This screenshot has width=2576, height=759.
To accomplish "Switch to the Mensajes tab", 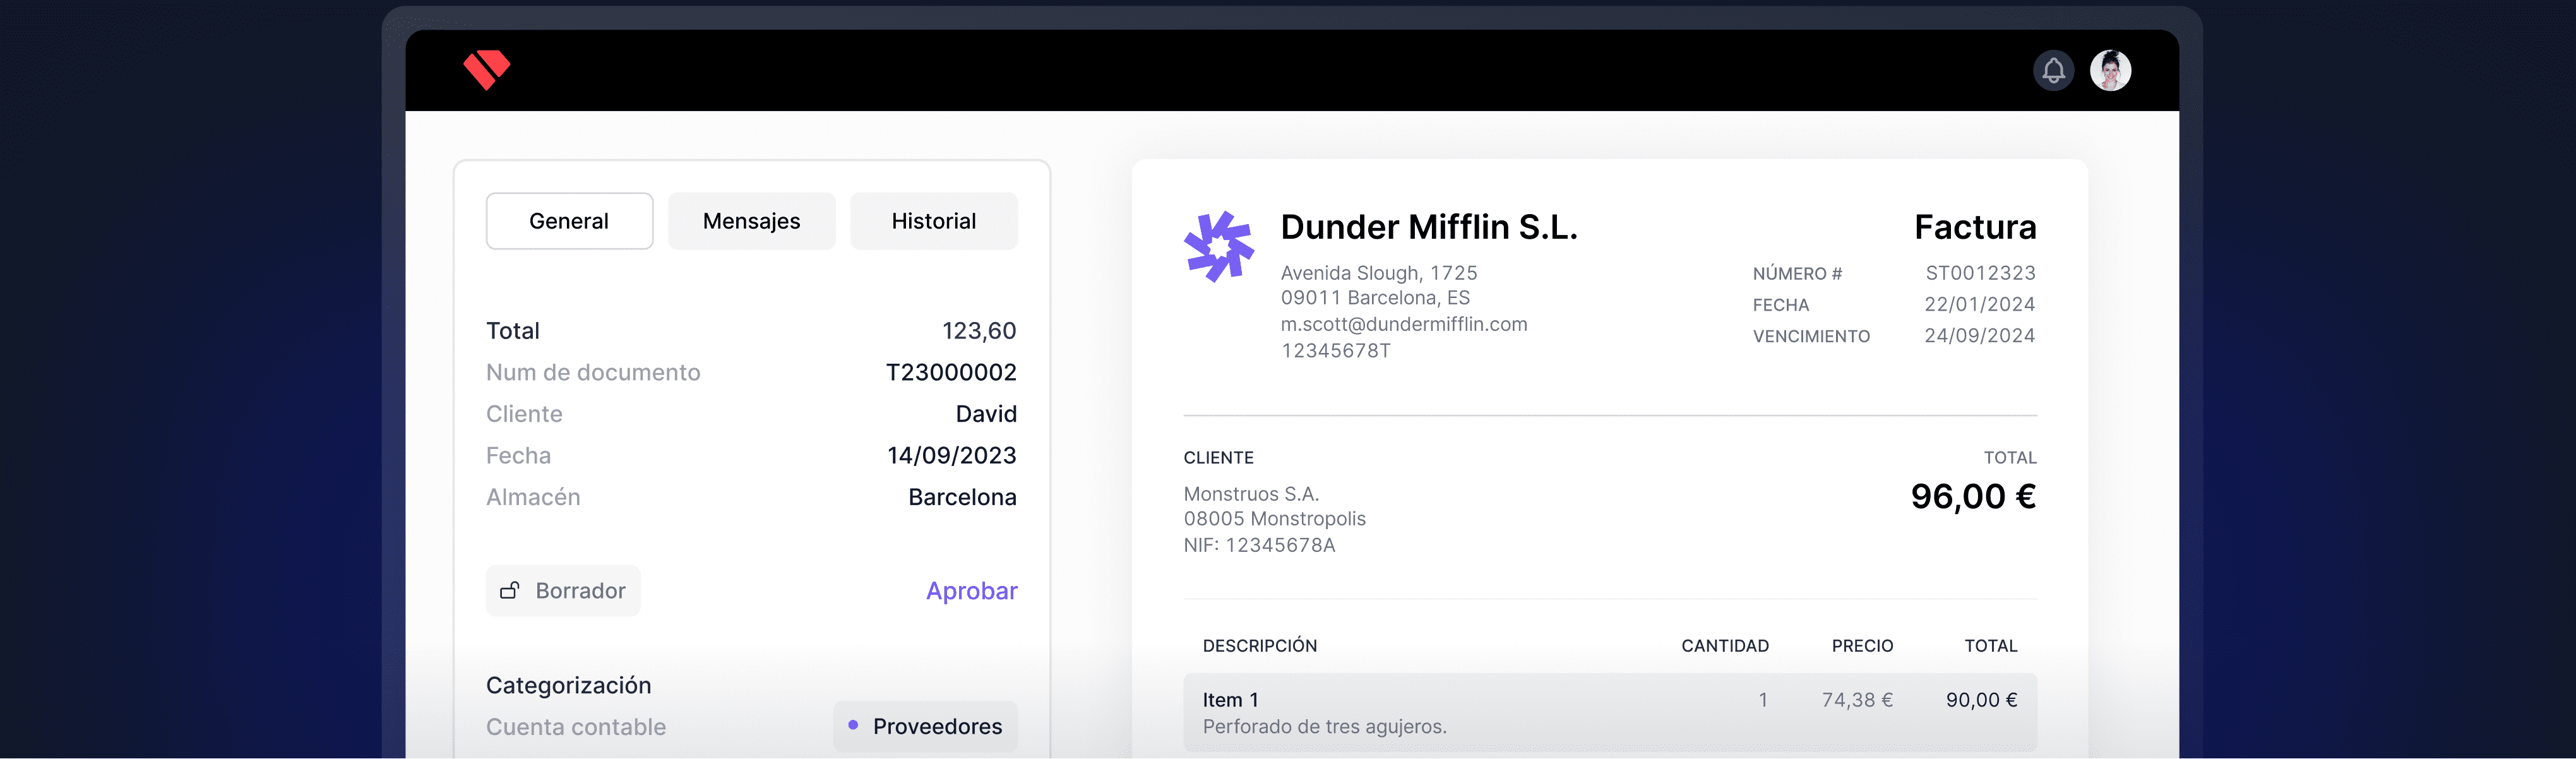I will [751, 221].
